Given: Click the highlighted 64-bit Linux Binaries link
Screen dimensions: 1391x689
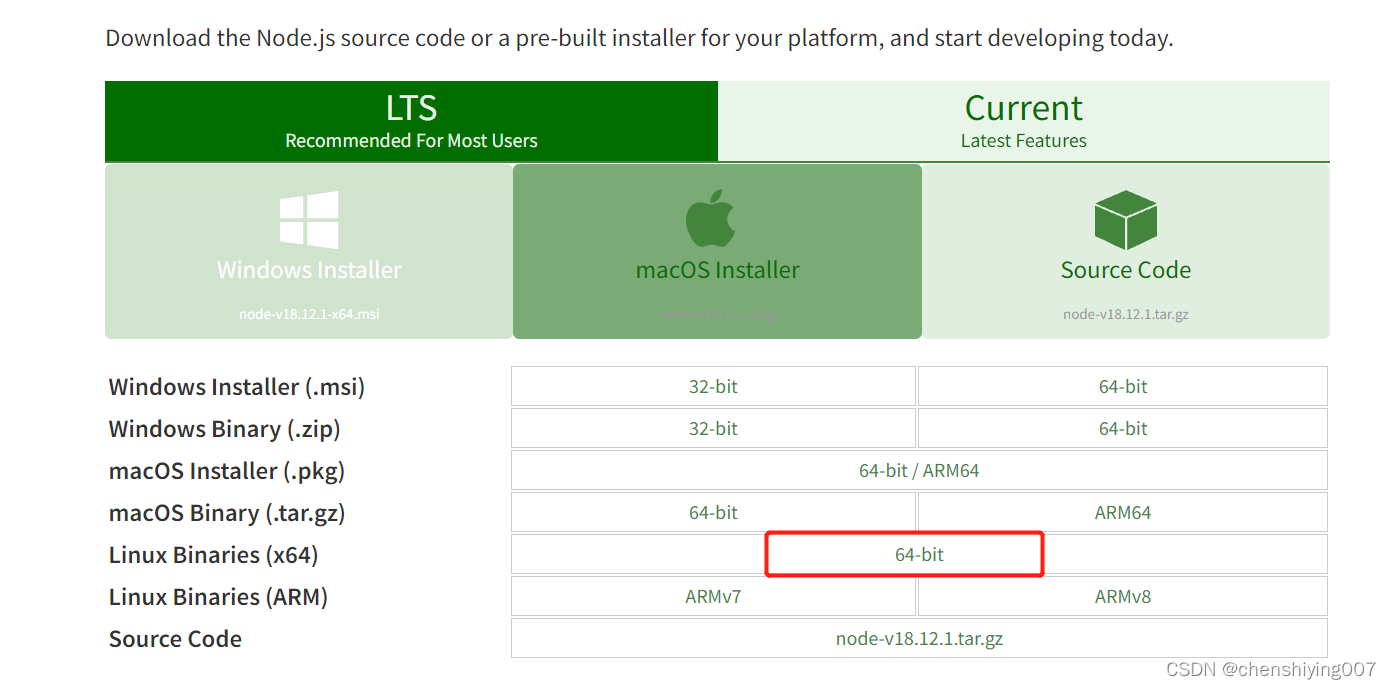Looking at the screenshot, I should pos(904,554).
